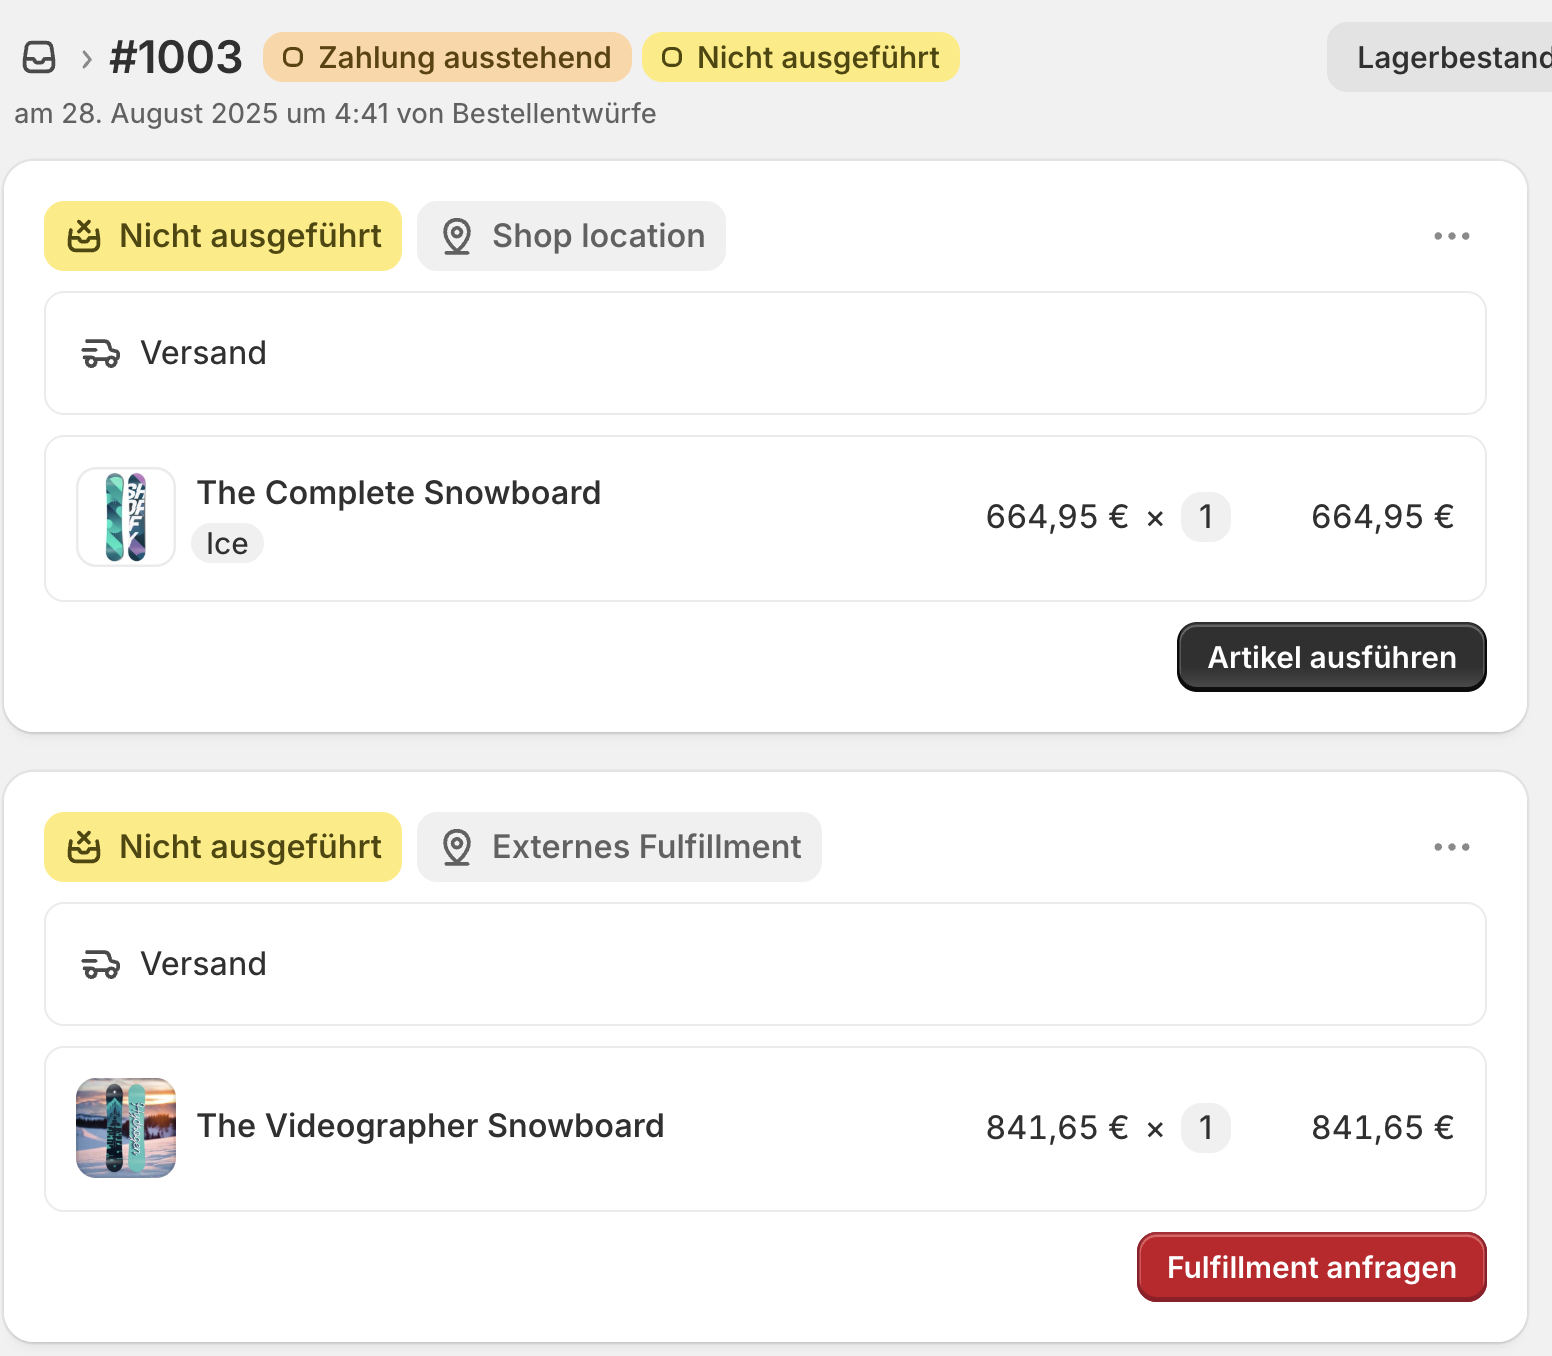Click the Ice variant tag
The width and height of the screenshot is (1552, 1356).
point(227,544)
